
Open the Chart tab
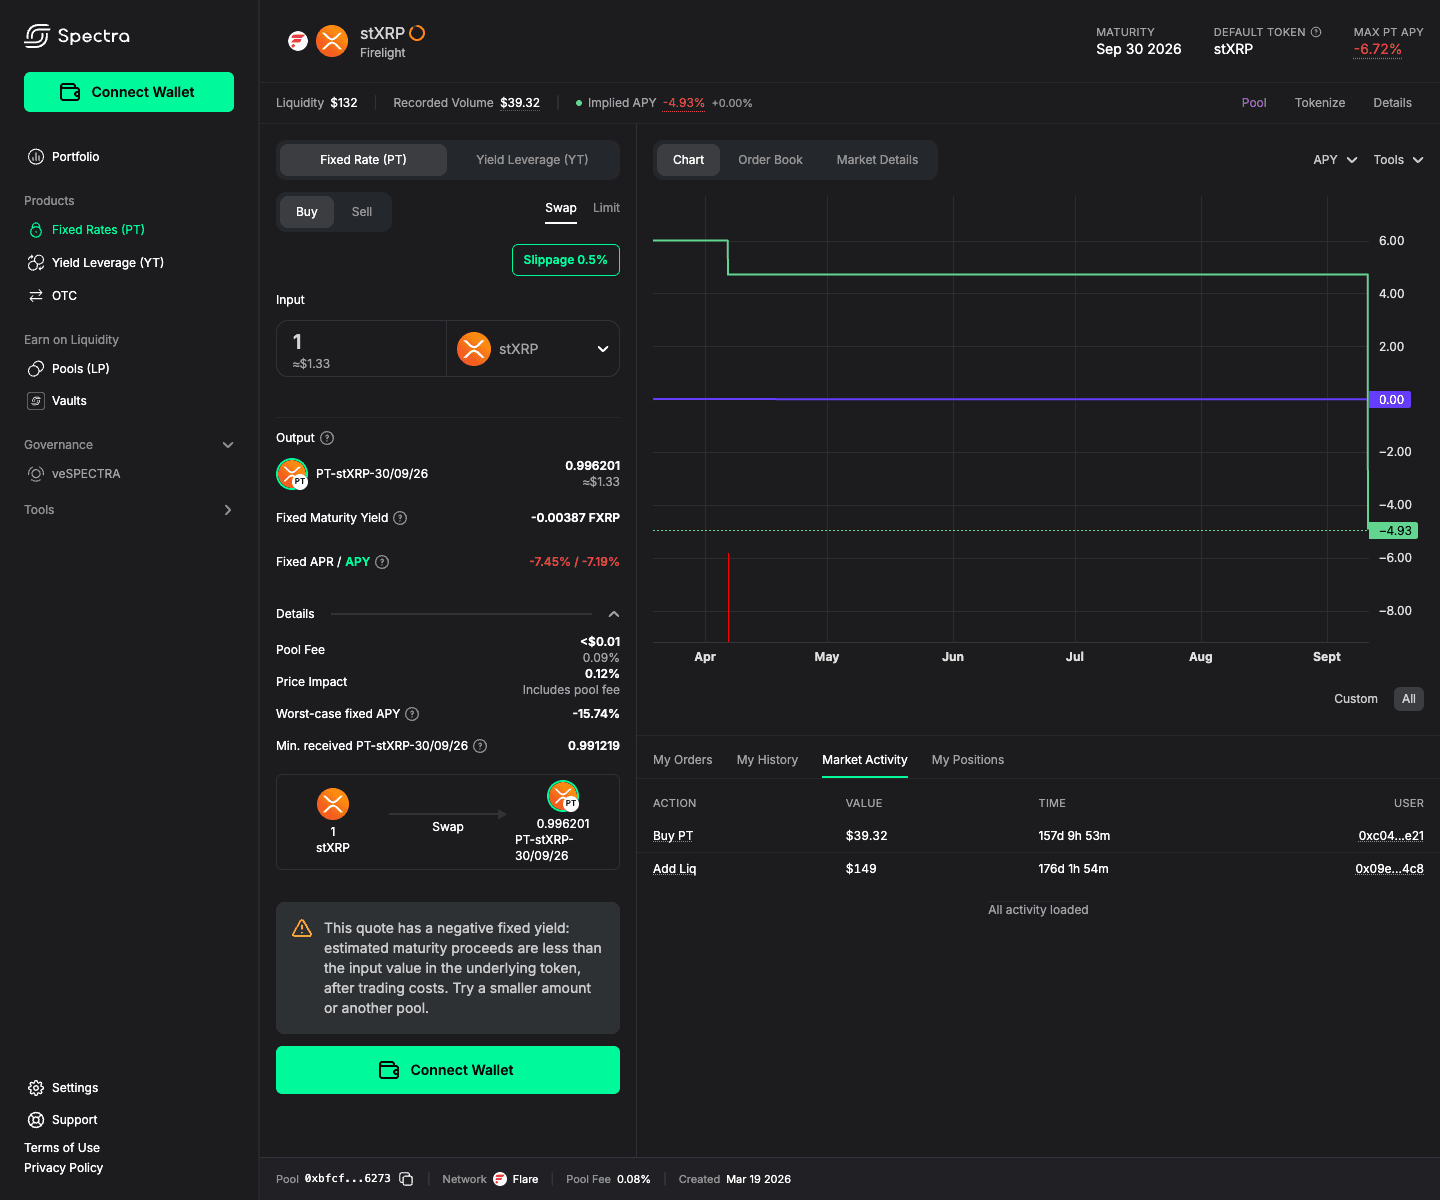(688, 160)
